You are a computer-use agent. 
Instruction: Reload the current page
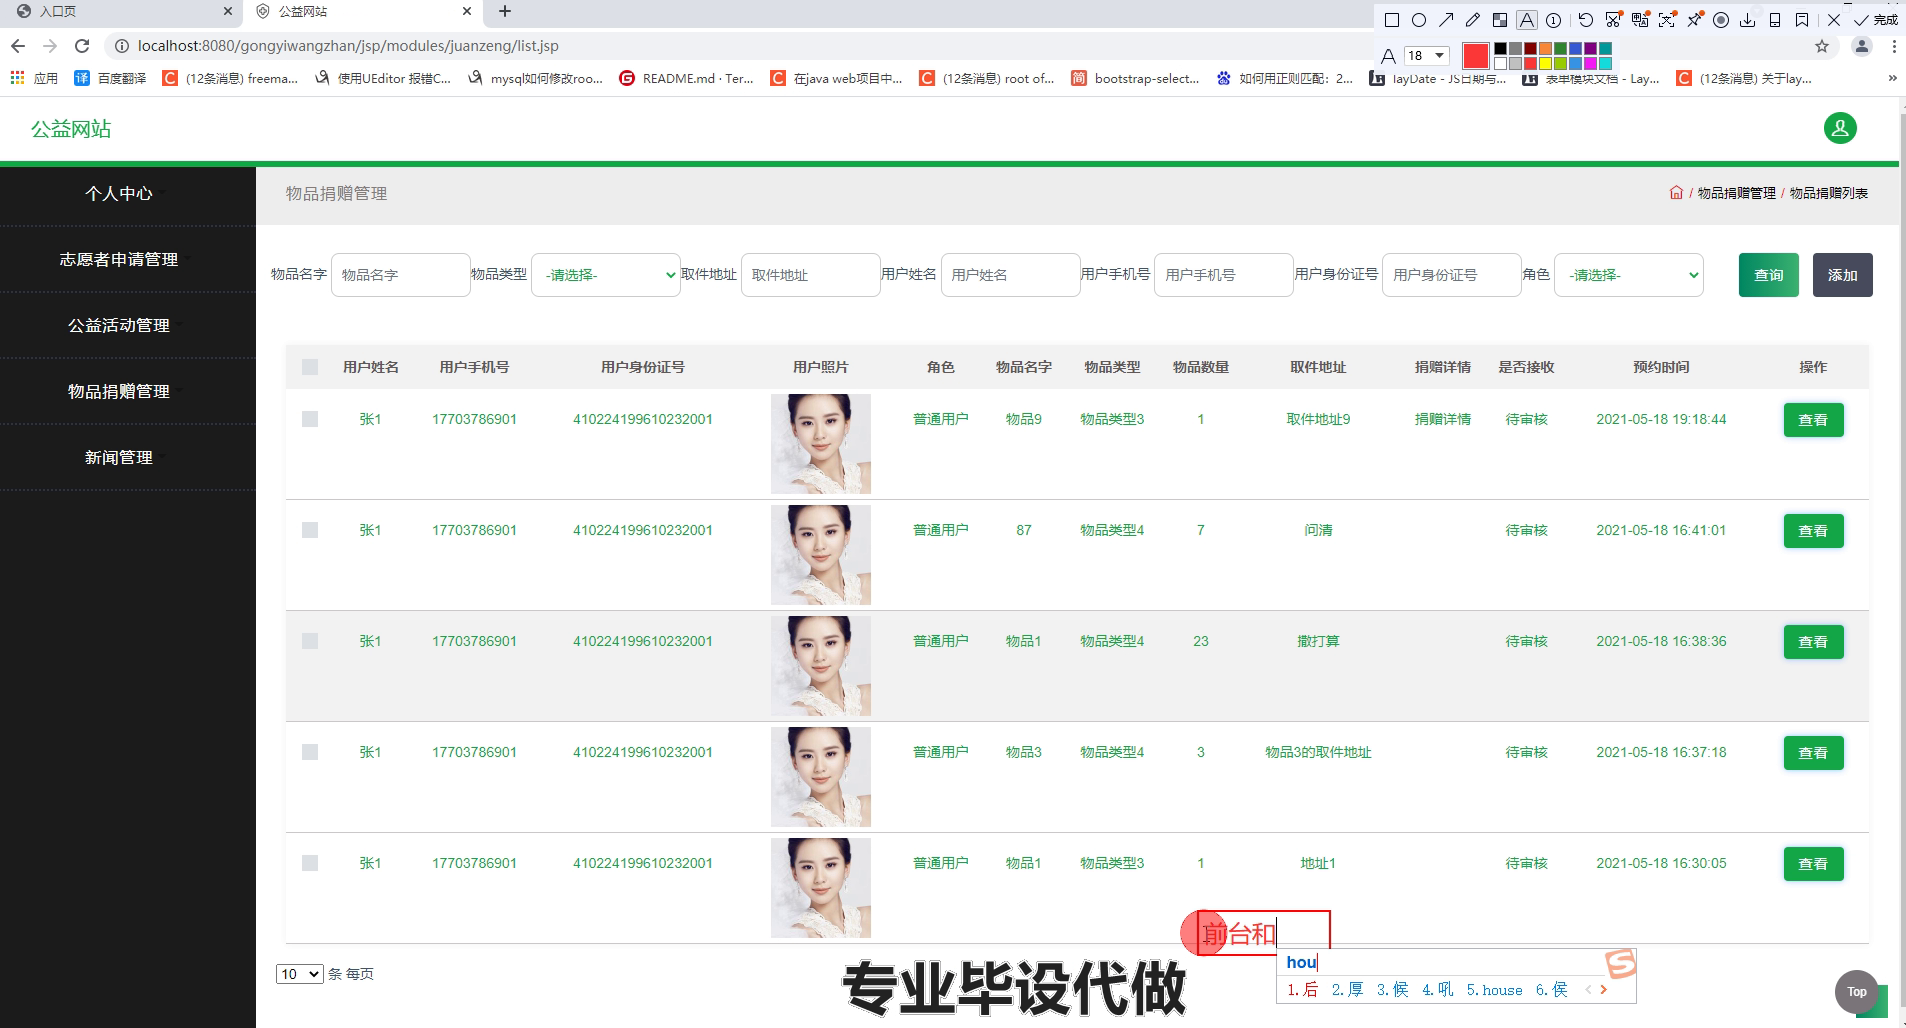pyautogui.click(x=82, y=46)
